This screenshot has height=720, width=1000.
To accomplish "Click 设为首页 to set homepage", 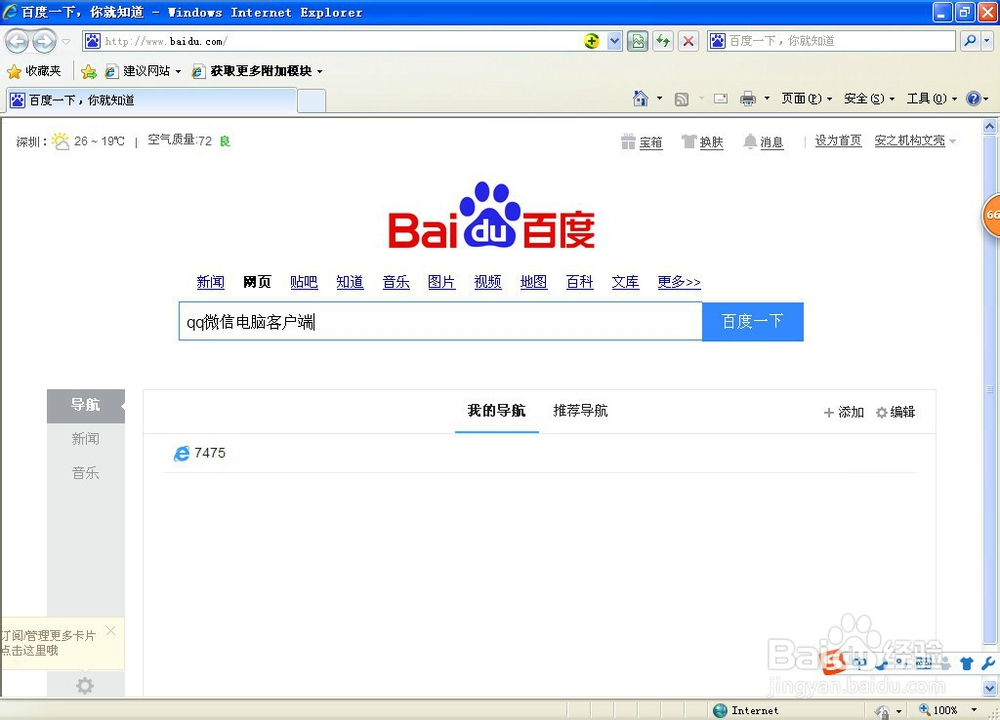I will (837, 141).
